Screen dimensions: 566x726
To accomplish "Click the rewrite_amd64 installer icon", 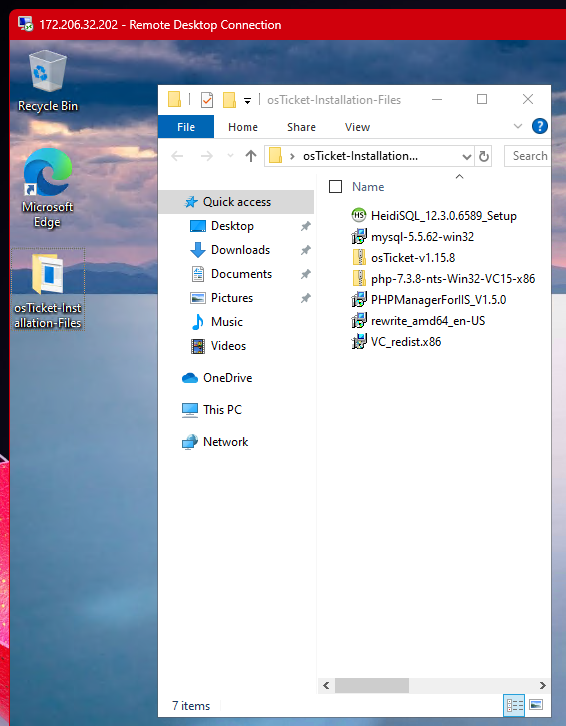I will 359,321.
